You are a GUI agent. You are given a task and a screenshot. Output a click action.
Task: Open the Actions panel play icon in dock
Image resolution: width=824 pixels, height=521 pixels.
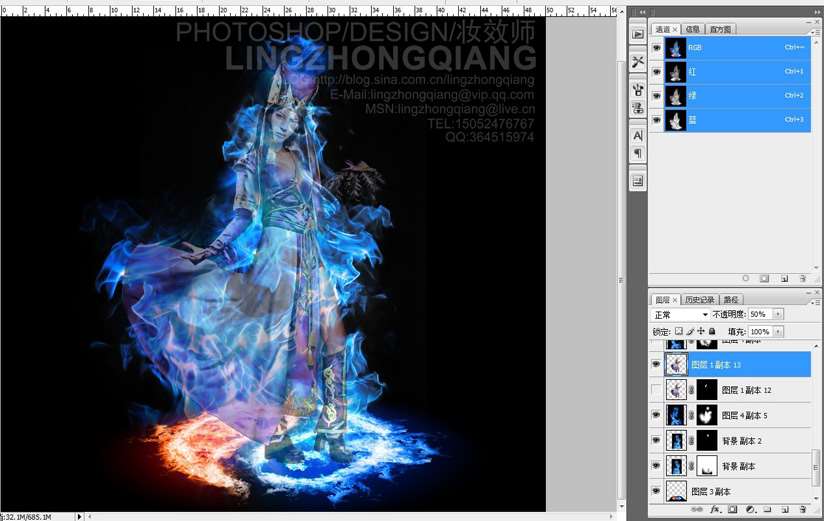click(x=638, y=34)
